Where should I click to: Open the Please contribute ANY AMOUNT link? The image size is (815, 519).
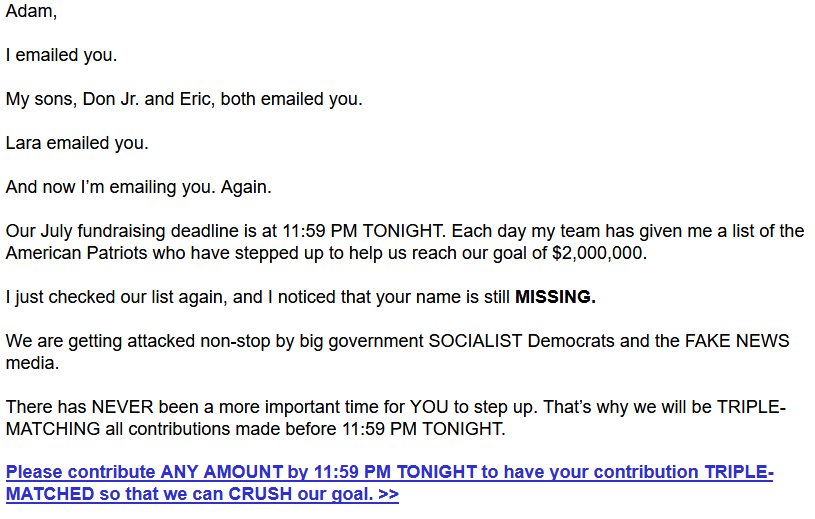pyautogui.click(x=389, y=483)
